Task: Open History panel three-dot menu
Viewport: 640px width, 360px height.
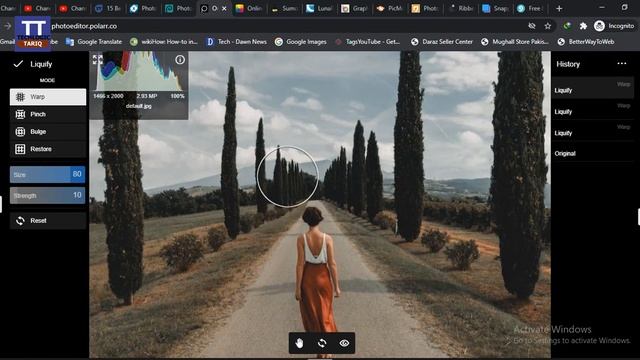Action: coord(622,63)
